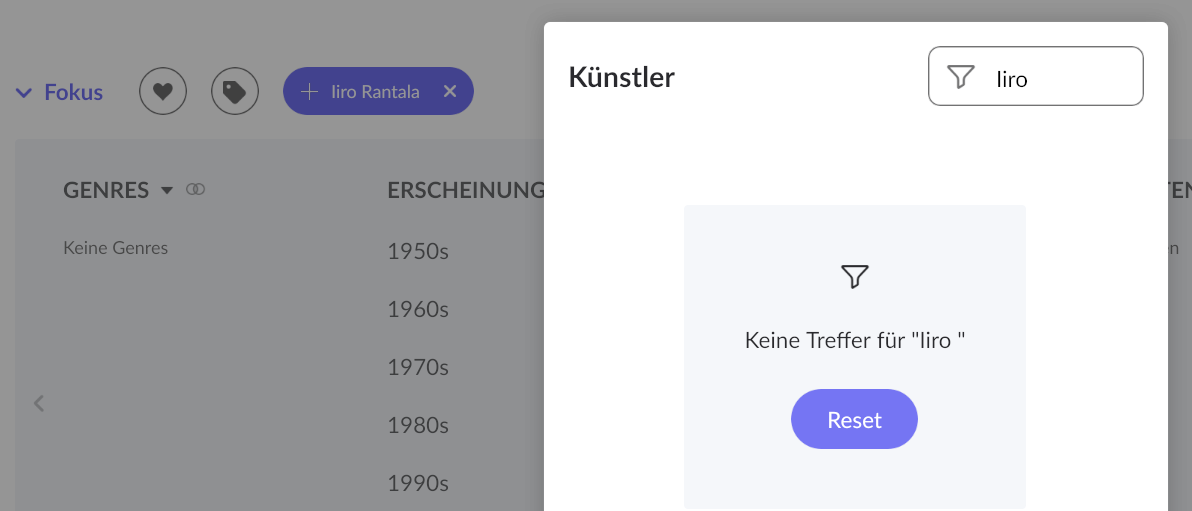Select the 1990s decade

point(418,484)
